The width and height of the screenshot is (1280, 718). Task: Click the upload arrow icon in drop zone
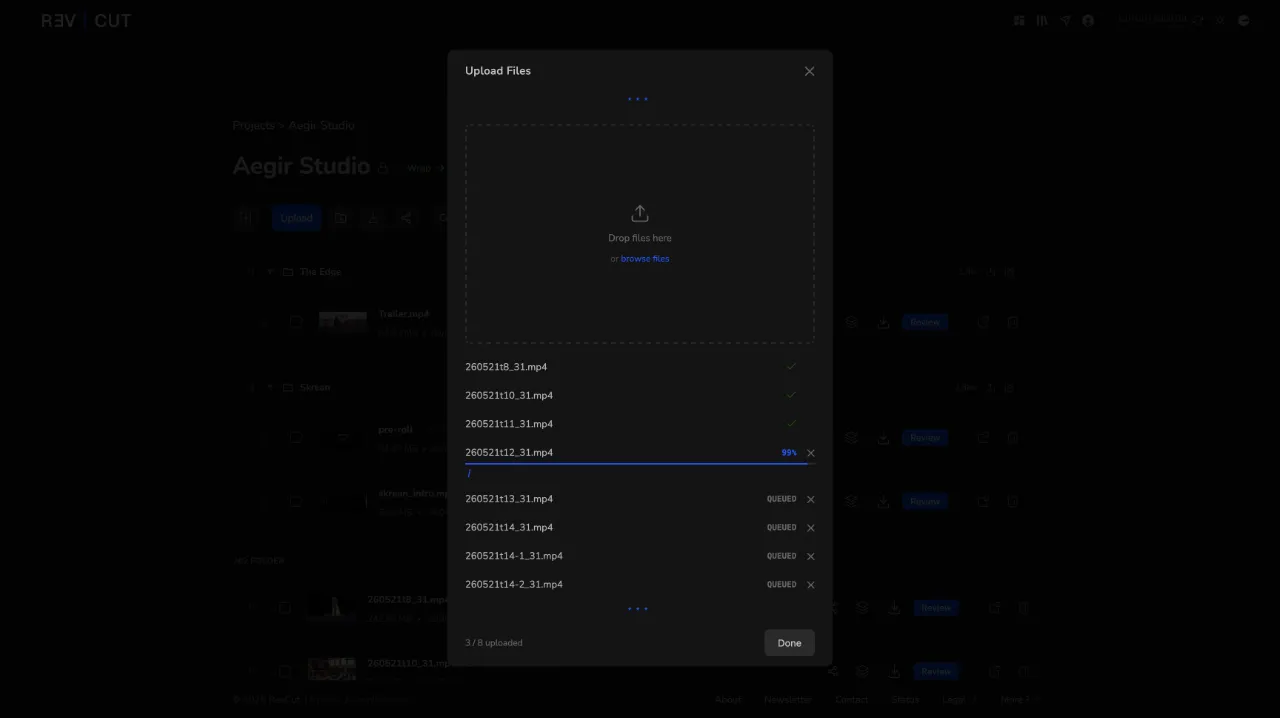coord(640,214)
